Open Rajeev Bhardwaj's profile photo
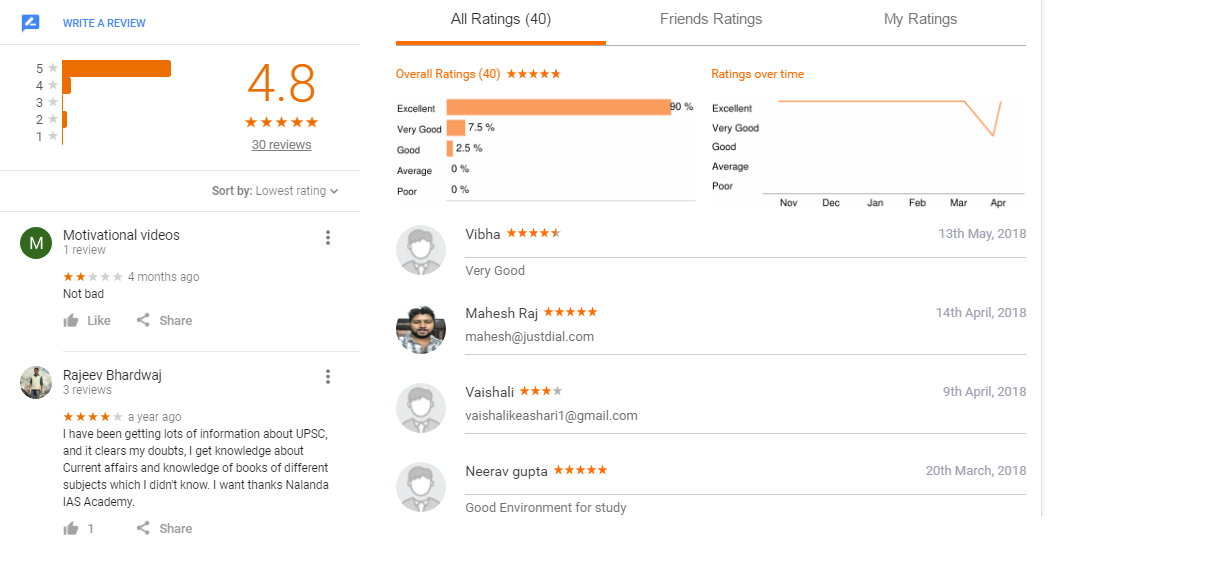Image resolution: width=1230 pixels, height=576 pixels. pos(36,383)
